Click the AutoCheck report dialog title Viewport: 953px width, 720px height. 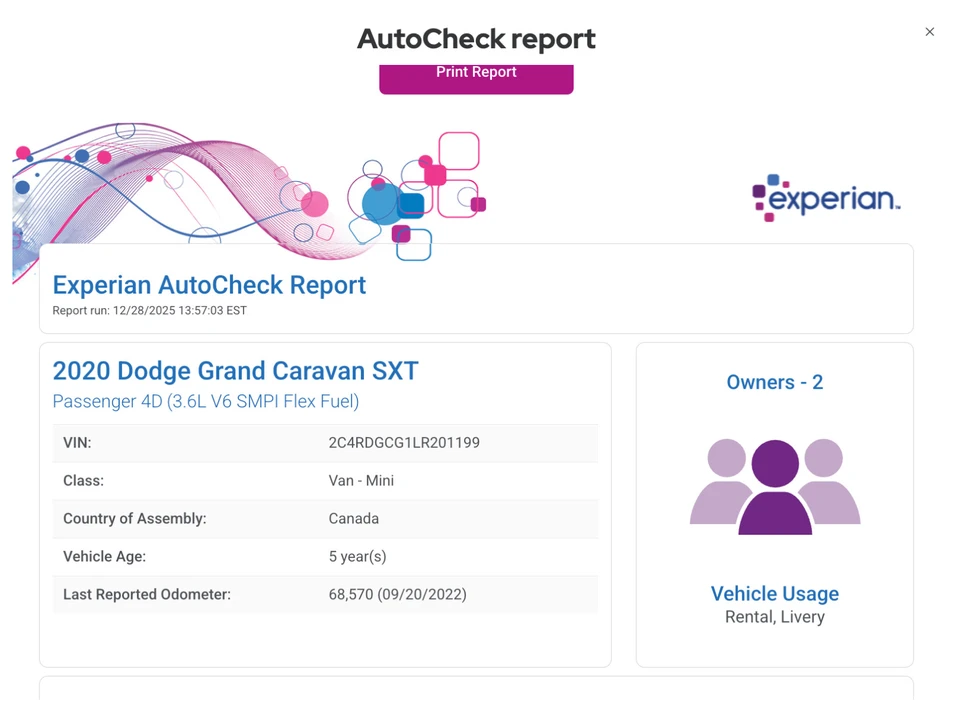(x=476, y=39)
